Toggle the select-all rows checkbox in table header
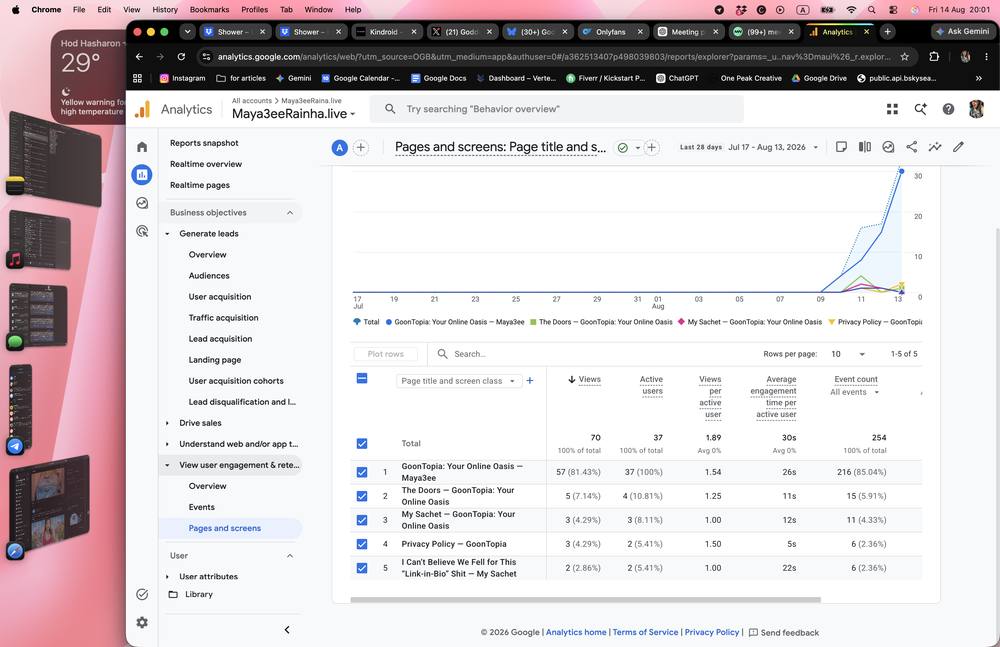Screen dimensions: 1000x647 pyautogui.click(x=362, y=378)
